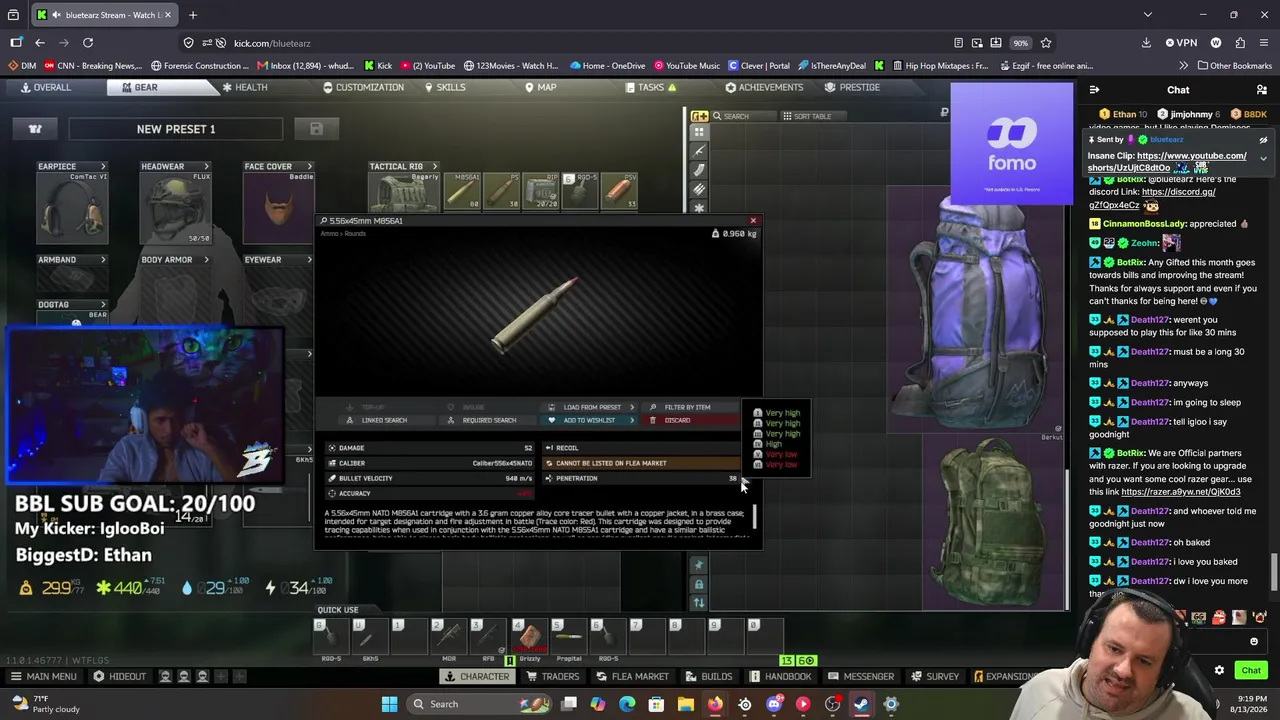Click the stash Search field
The width and height of the screenshot is (1280, 720).
point(742,116)
